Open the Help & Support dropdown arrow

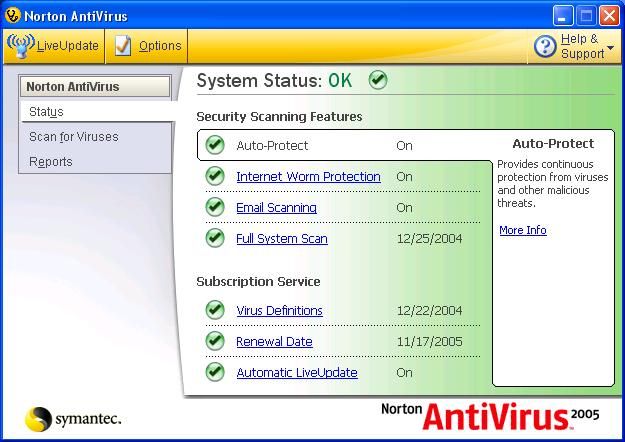click(610, 48)
